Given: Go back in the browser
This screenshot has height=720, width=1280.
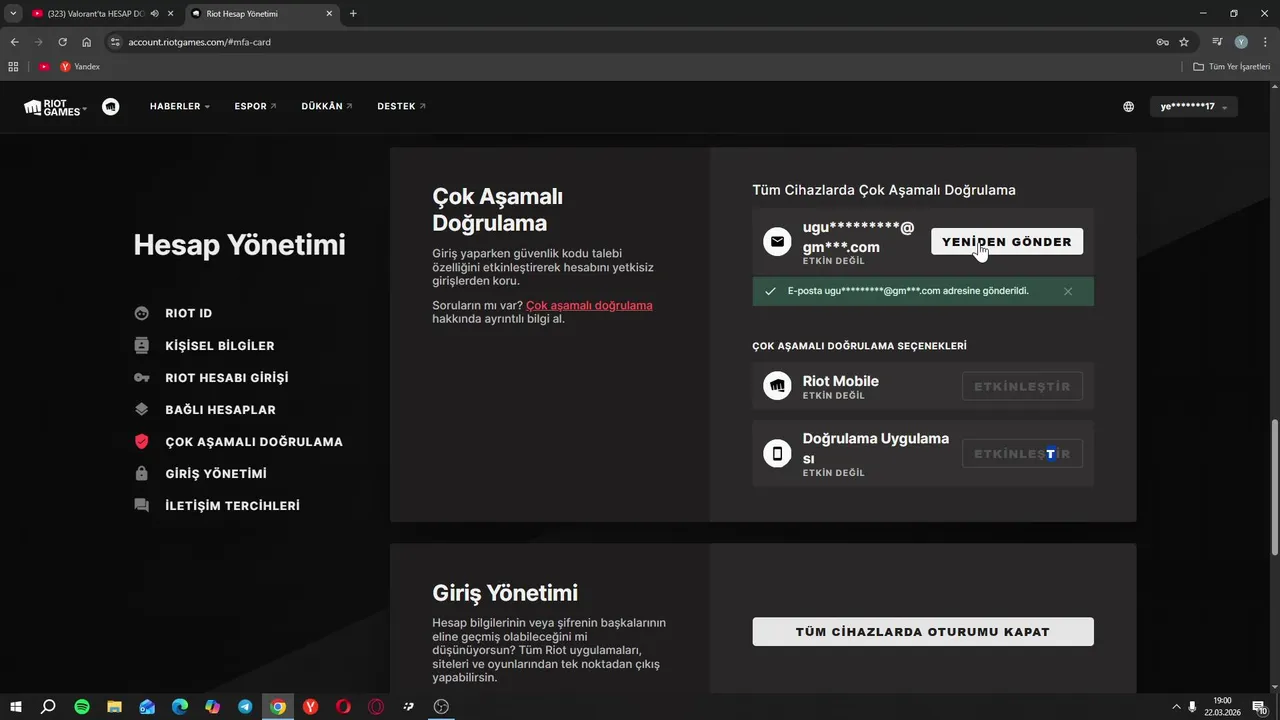Looking at the screenshot, I should pyautogui.click(x=14, y=42).
